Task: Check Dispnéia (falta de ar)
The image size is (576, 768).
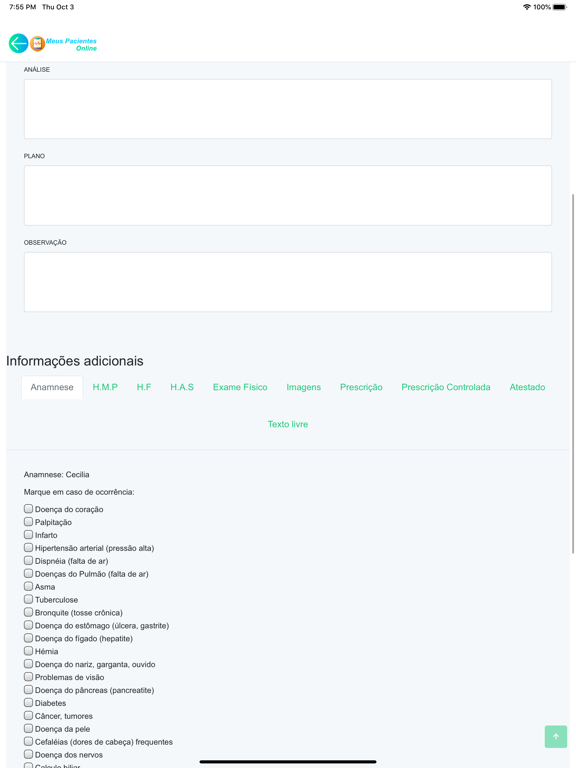Action: pyautogui.click(x=28, y=560)
